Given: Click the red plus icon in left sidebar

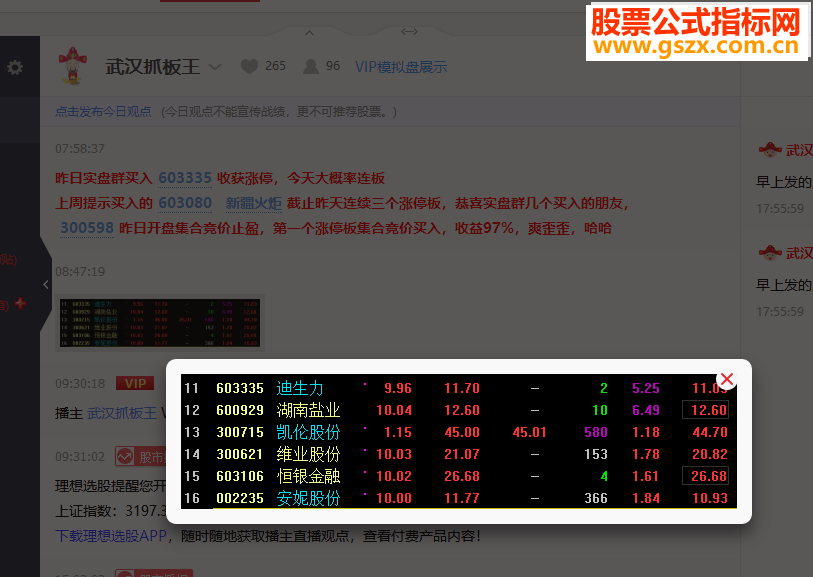Looking at the screenshot, I should pyautogui.click(x=21, y=303).
